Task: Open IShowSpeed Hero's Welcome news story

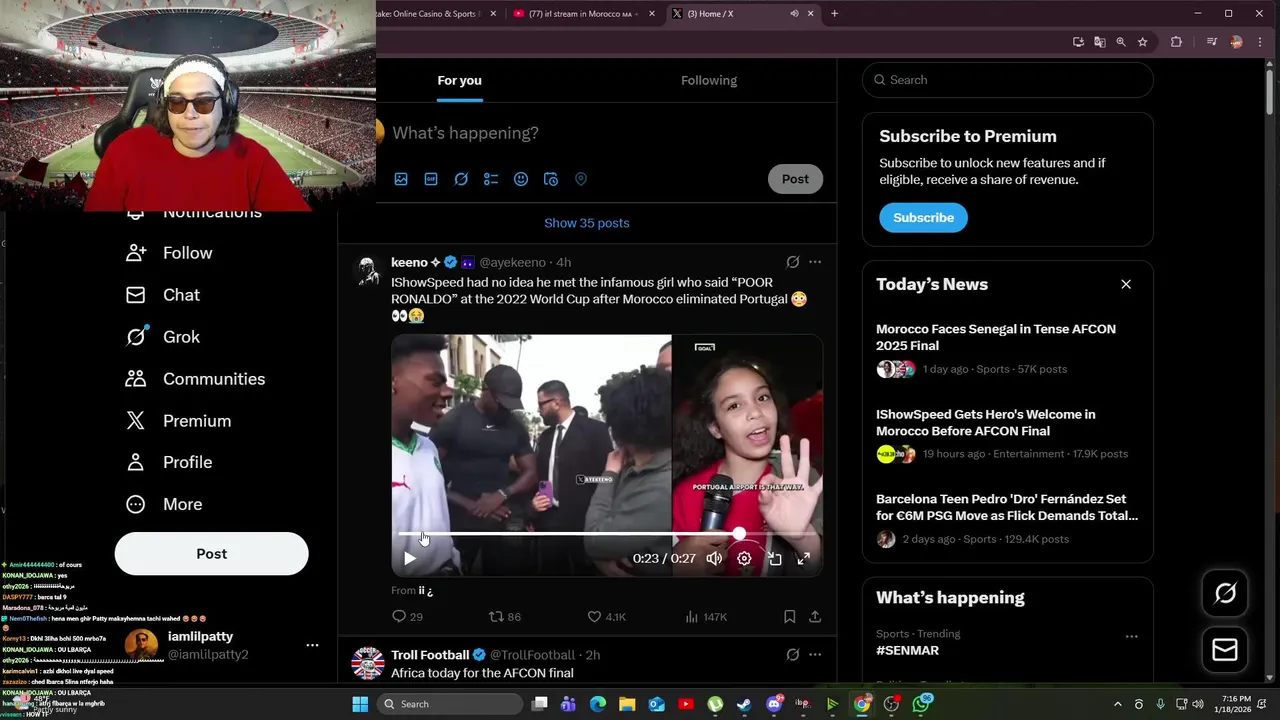Action: tap(1008, 434)
